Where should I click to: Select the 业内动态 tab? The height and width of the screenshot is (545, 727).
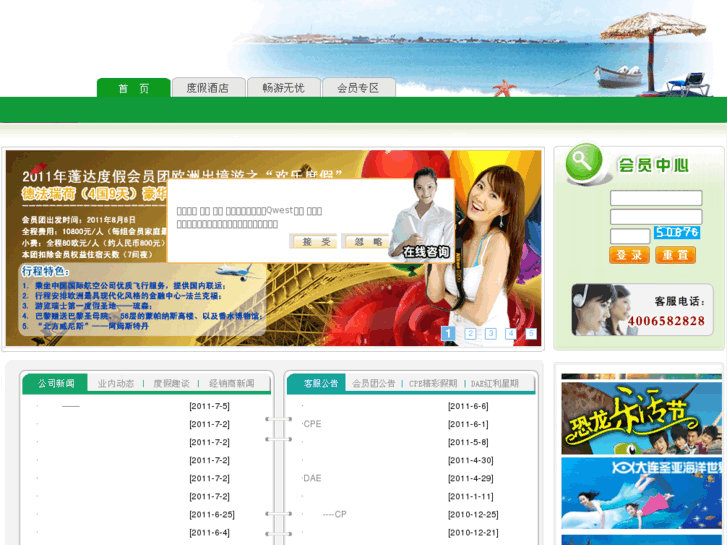click(115, 384)
